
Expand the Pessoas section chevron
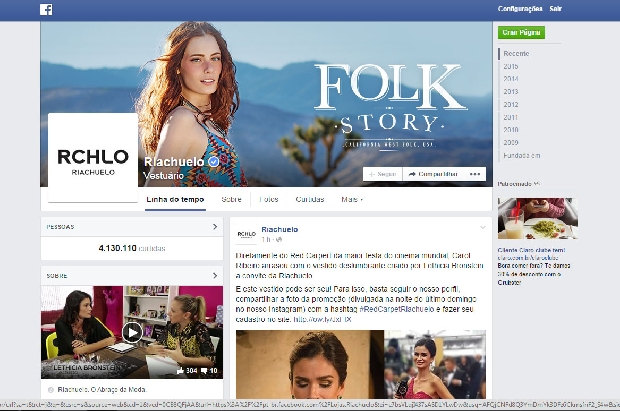pos(215,227)
